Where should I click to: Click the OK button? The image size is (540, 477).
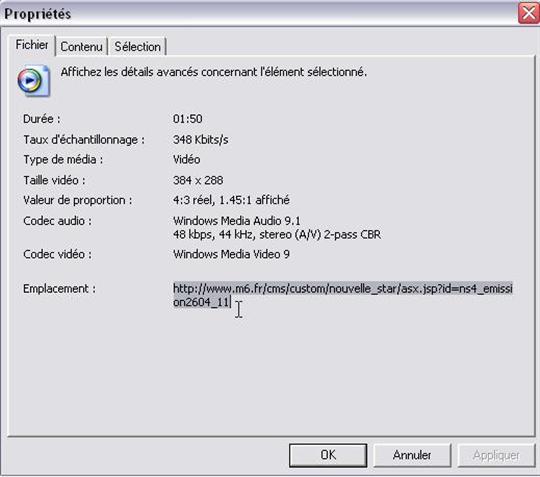pos(328,455)
